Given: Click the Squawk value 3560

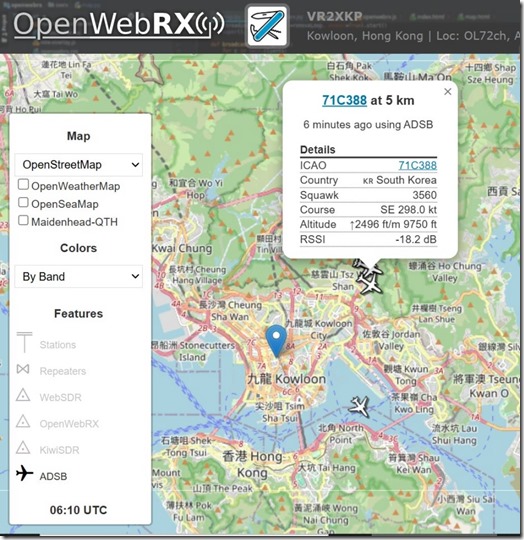Looking at the screenshot, I should point(425,195).
